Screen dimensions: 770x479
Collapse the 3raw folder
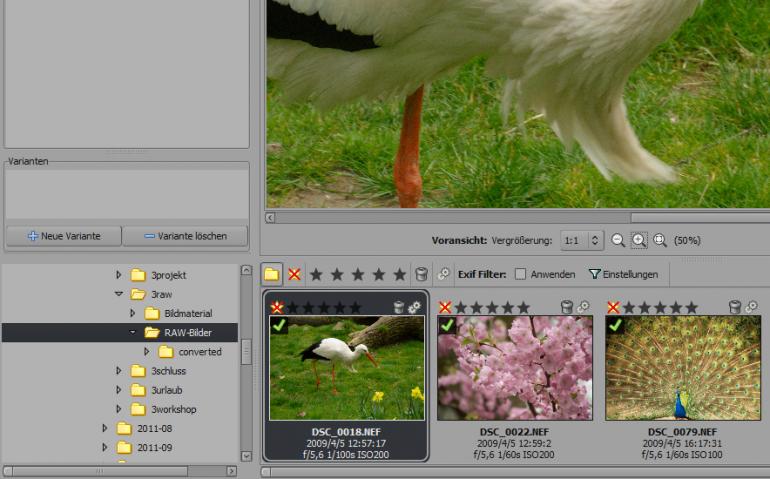coord(118,294)
